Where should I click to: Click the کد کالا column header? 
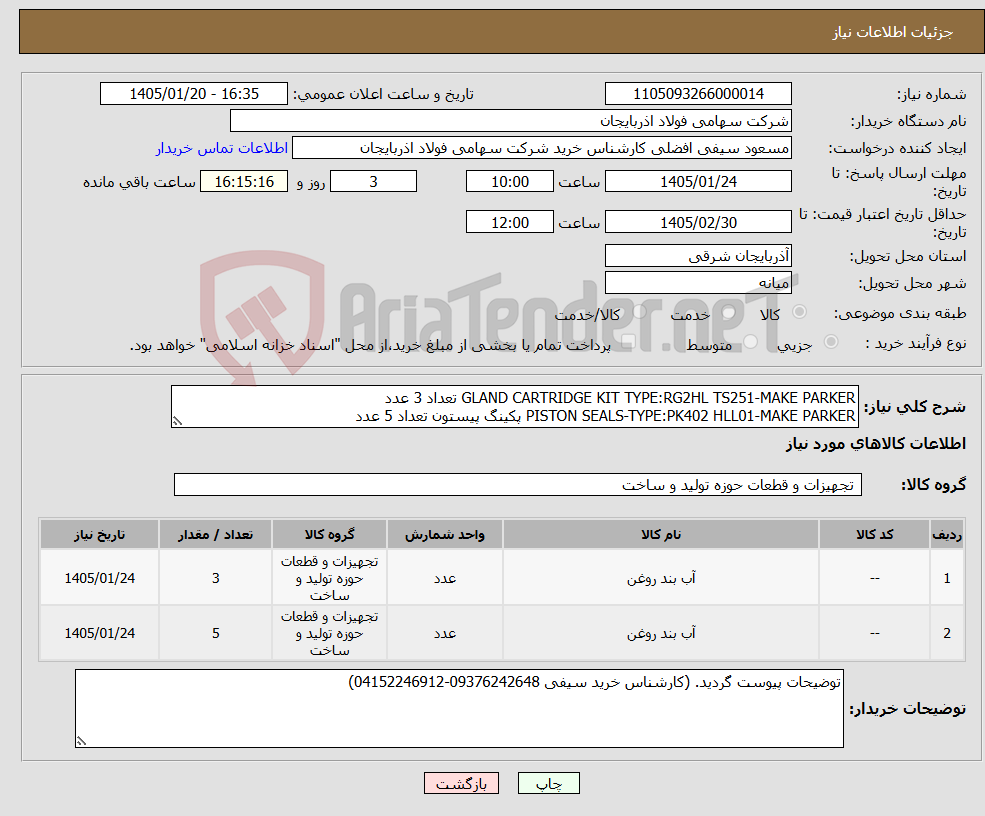874,535
